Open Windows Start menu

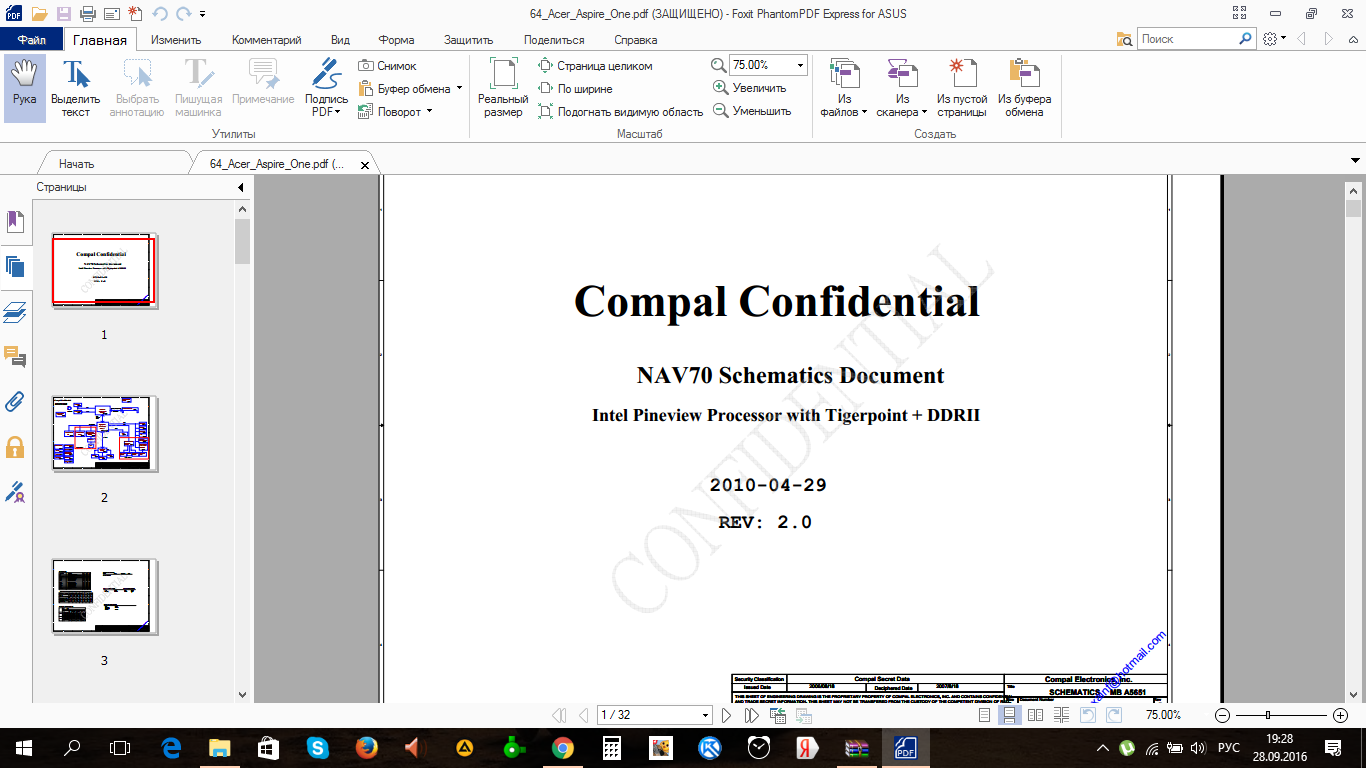coord(24,747)
